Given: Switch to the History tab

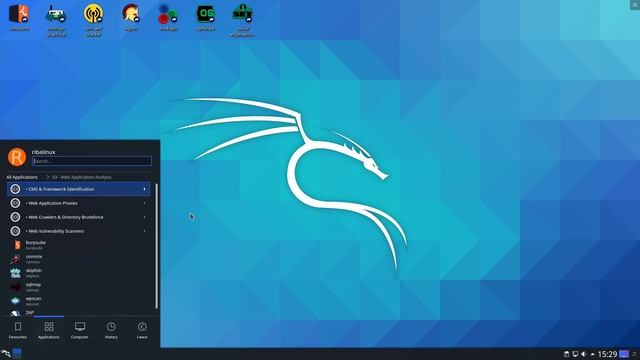Looking at the screenshot, I should click(111, 330).
